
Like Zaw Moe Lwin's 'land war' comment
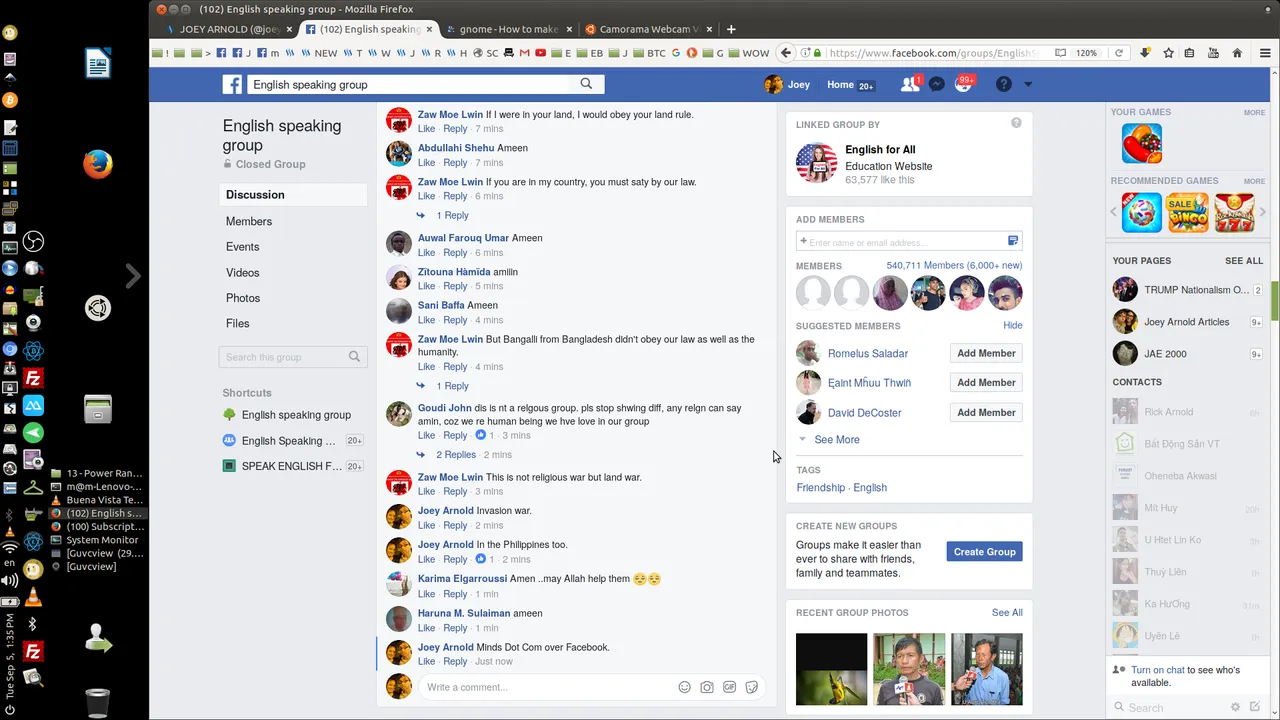[426, 491]
